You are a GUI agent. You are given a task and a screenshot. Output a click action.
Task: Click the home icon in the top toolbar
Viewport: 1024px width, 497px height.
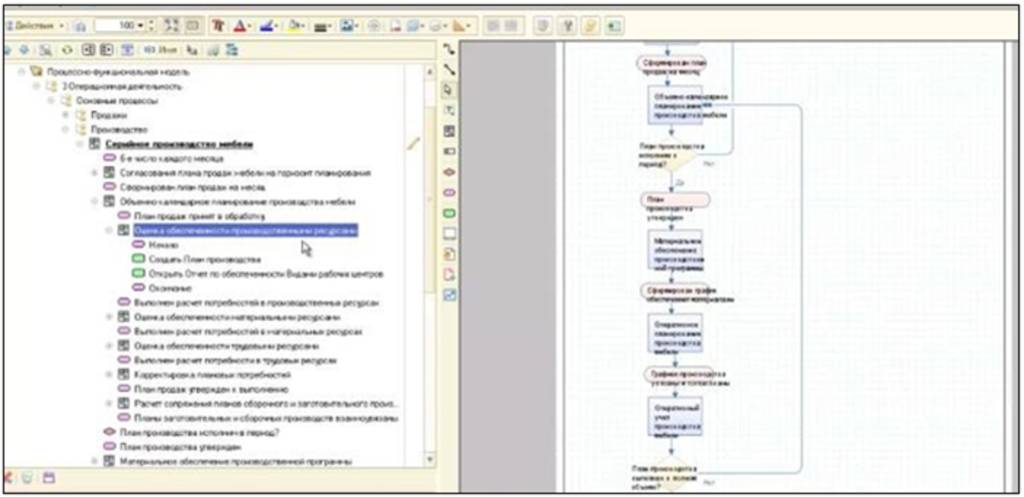[79, 25]
